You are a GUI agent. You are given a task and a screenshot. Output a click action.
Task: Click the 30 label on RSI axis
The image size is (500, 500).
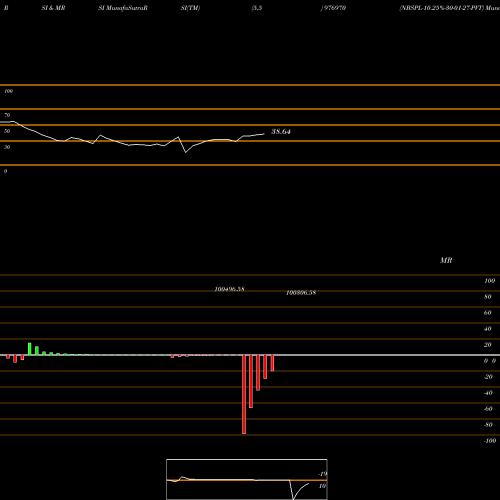tap(7, 147)
